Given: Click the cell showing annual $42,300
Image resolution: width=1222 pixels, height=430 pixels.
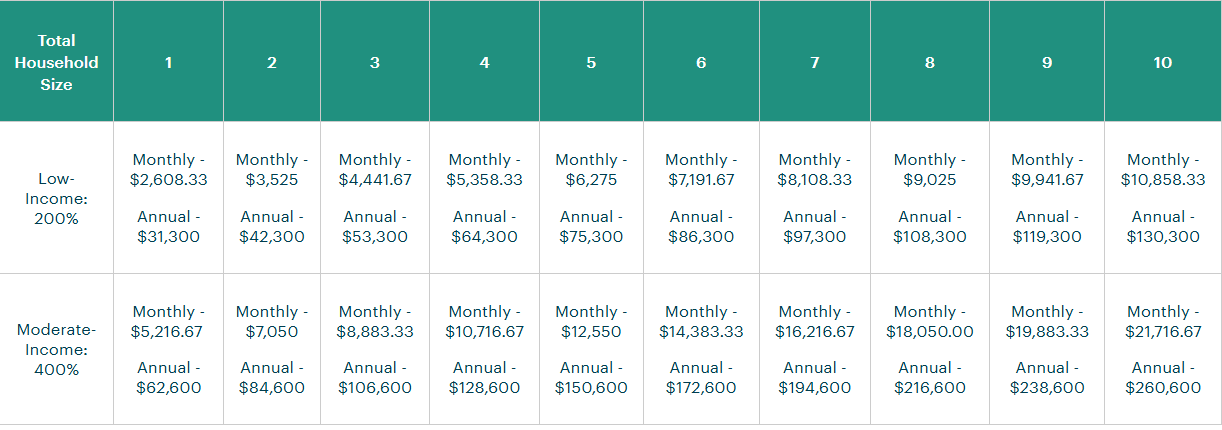Looking at the screenshot, I should (x=272, y=198).
